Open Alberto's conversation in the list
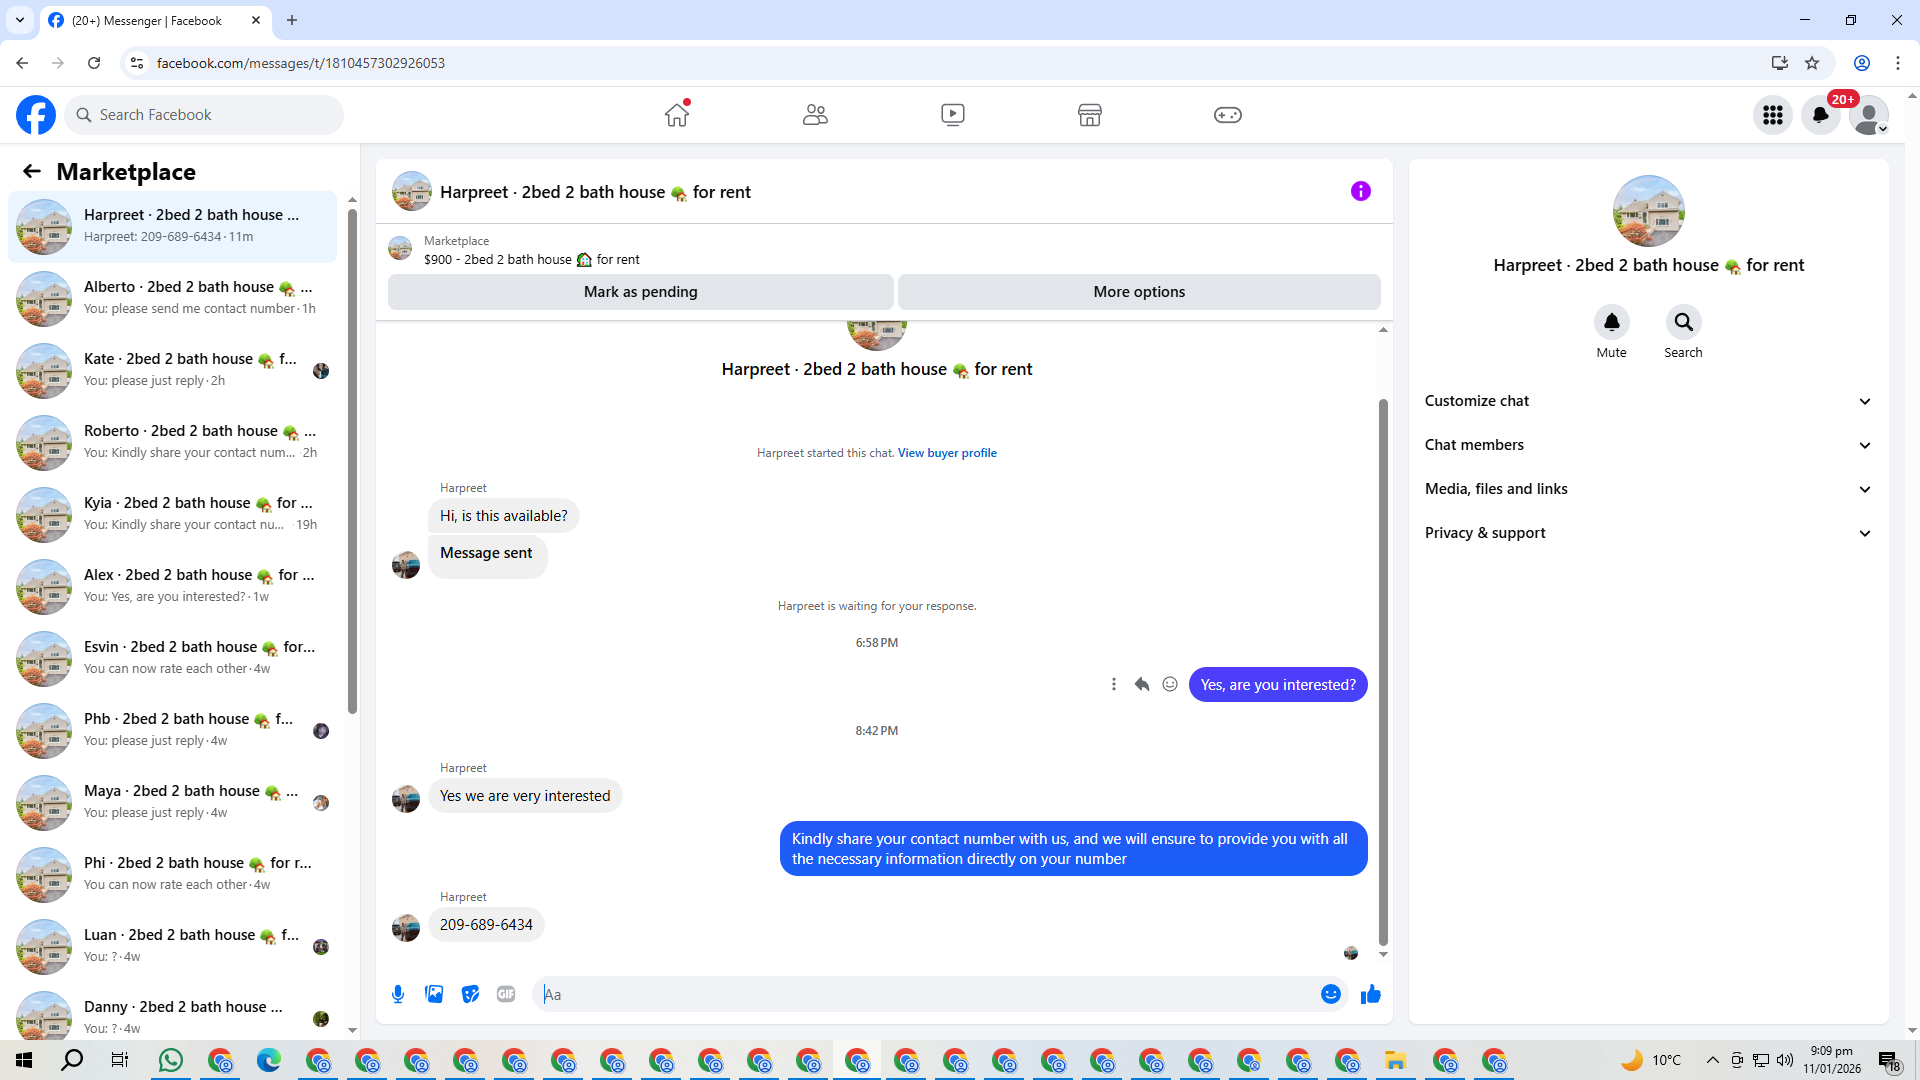This screenshot has height=1080, width=1920. (x=173, y=299)
